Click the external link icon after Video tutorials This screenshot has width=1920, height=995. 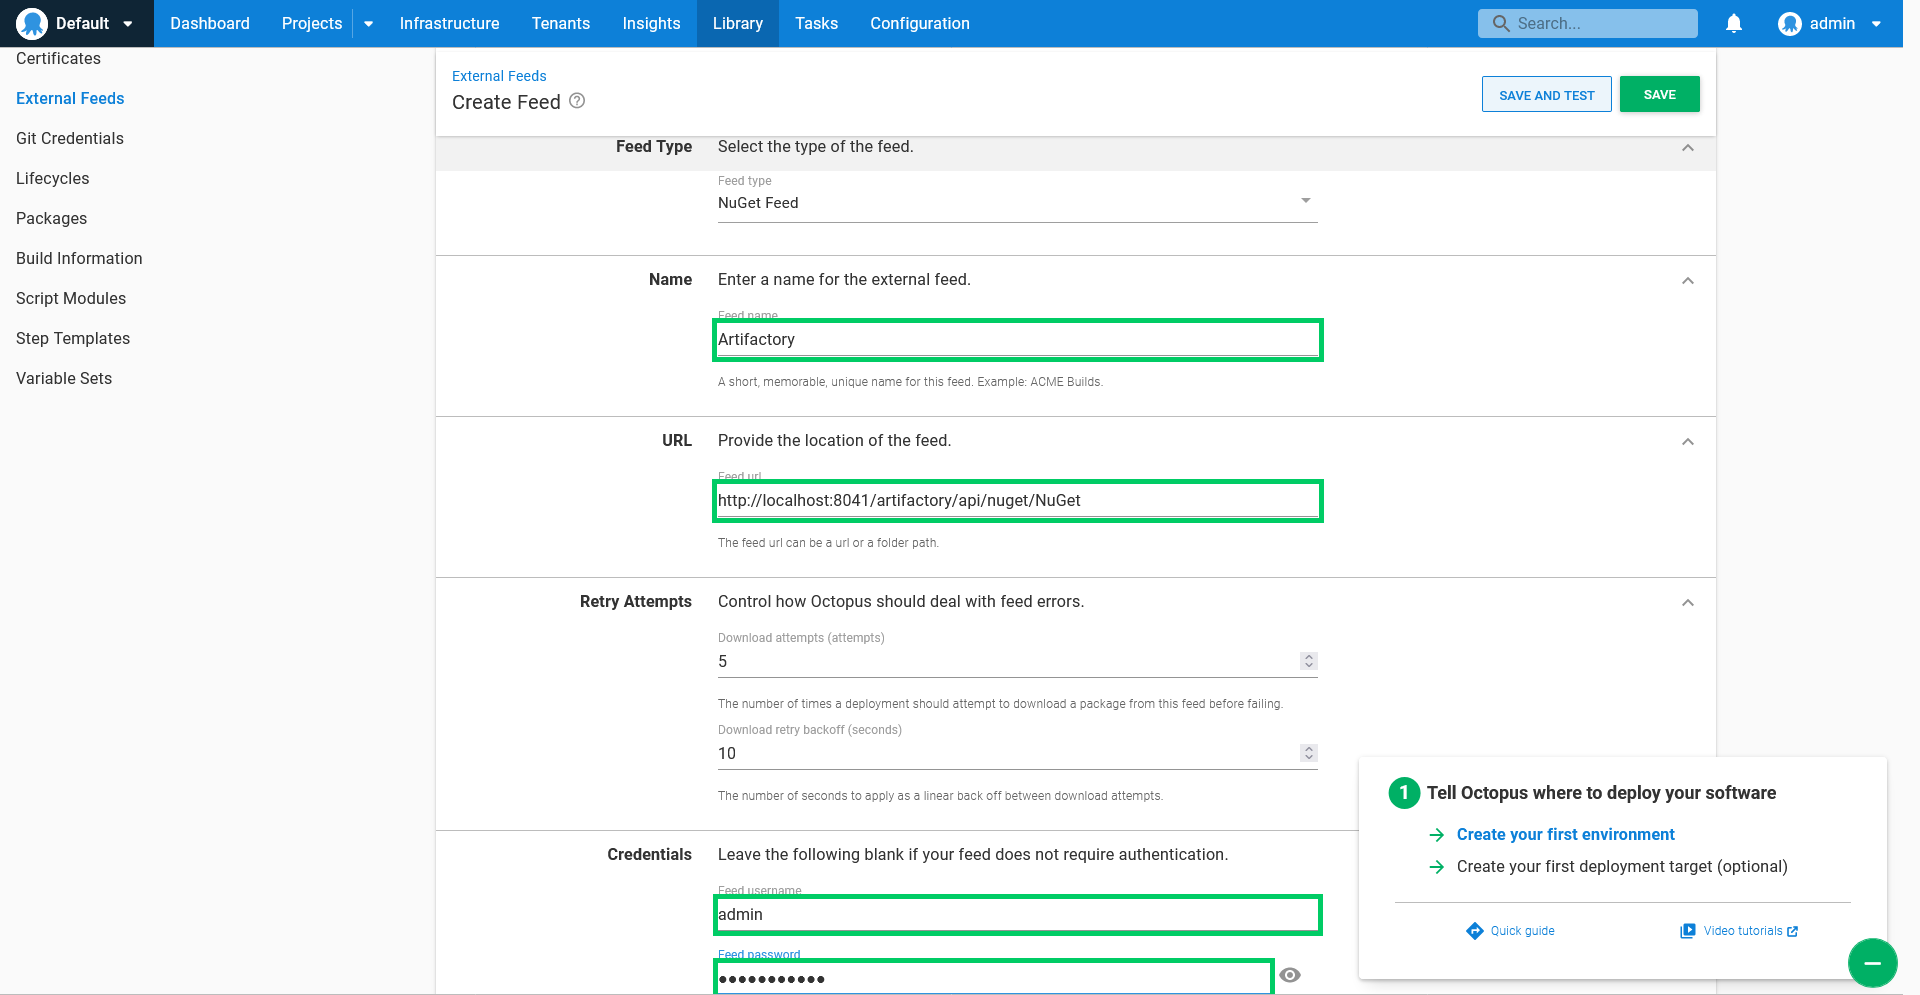coord(1793,931)
